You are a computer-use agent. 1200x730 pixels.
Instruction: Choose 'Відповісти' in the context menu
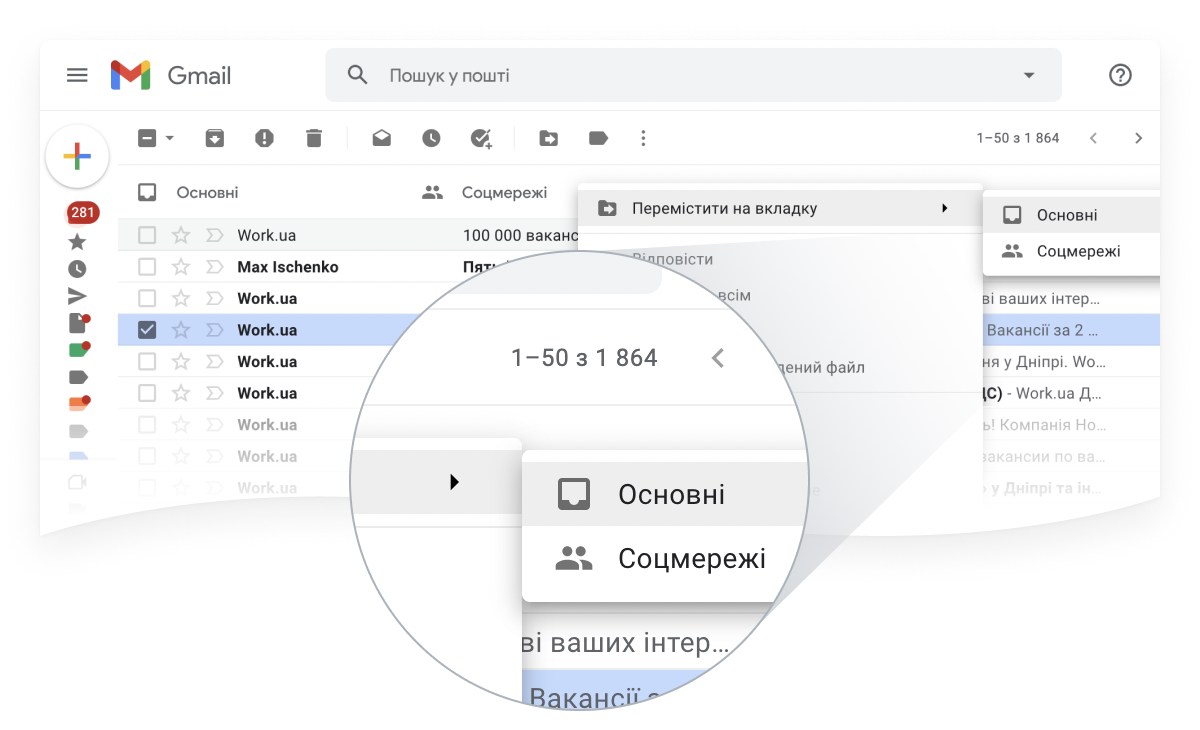[672, 259]
